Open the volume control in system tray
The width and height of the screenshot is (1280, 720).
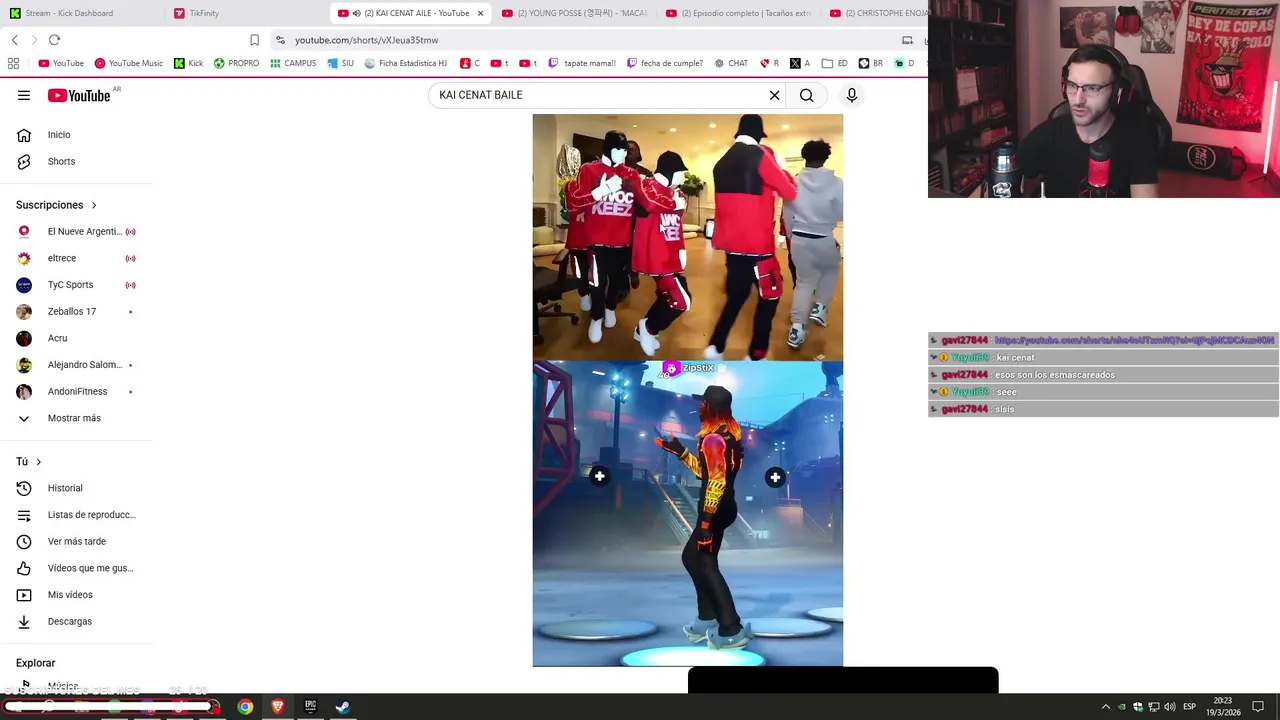[1170, 707]
